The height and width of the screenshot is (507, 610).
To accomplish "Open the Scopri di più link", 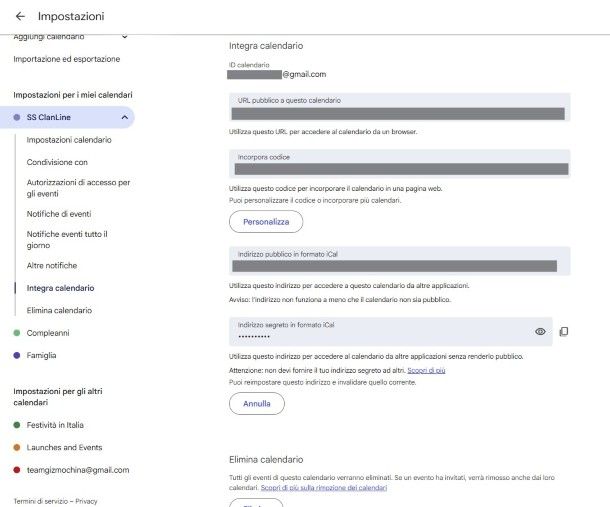I will point(426,371).
